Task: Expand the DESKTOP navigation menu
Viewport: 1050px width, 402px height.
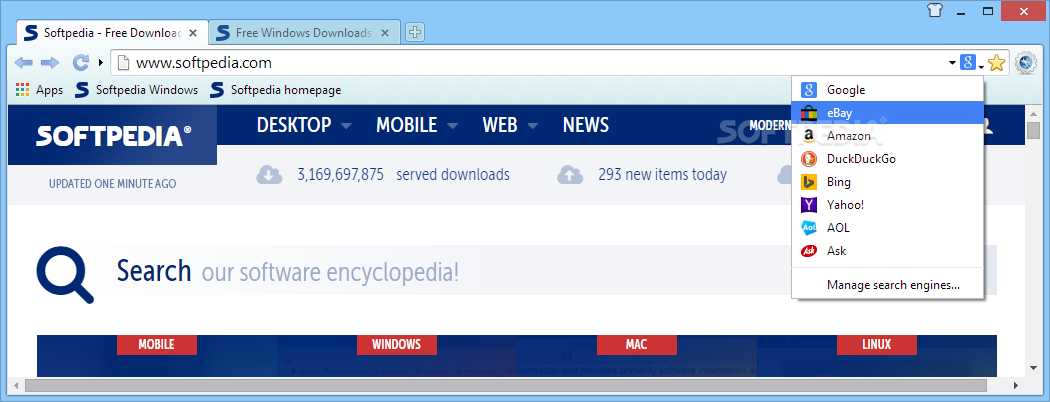Action: pos(304,125)
